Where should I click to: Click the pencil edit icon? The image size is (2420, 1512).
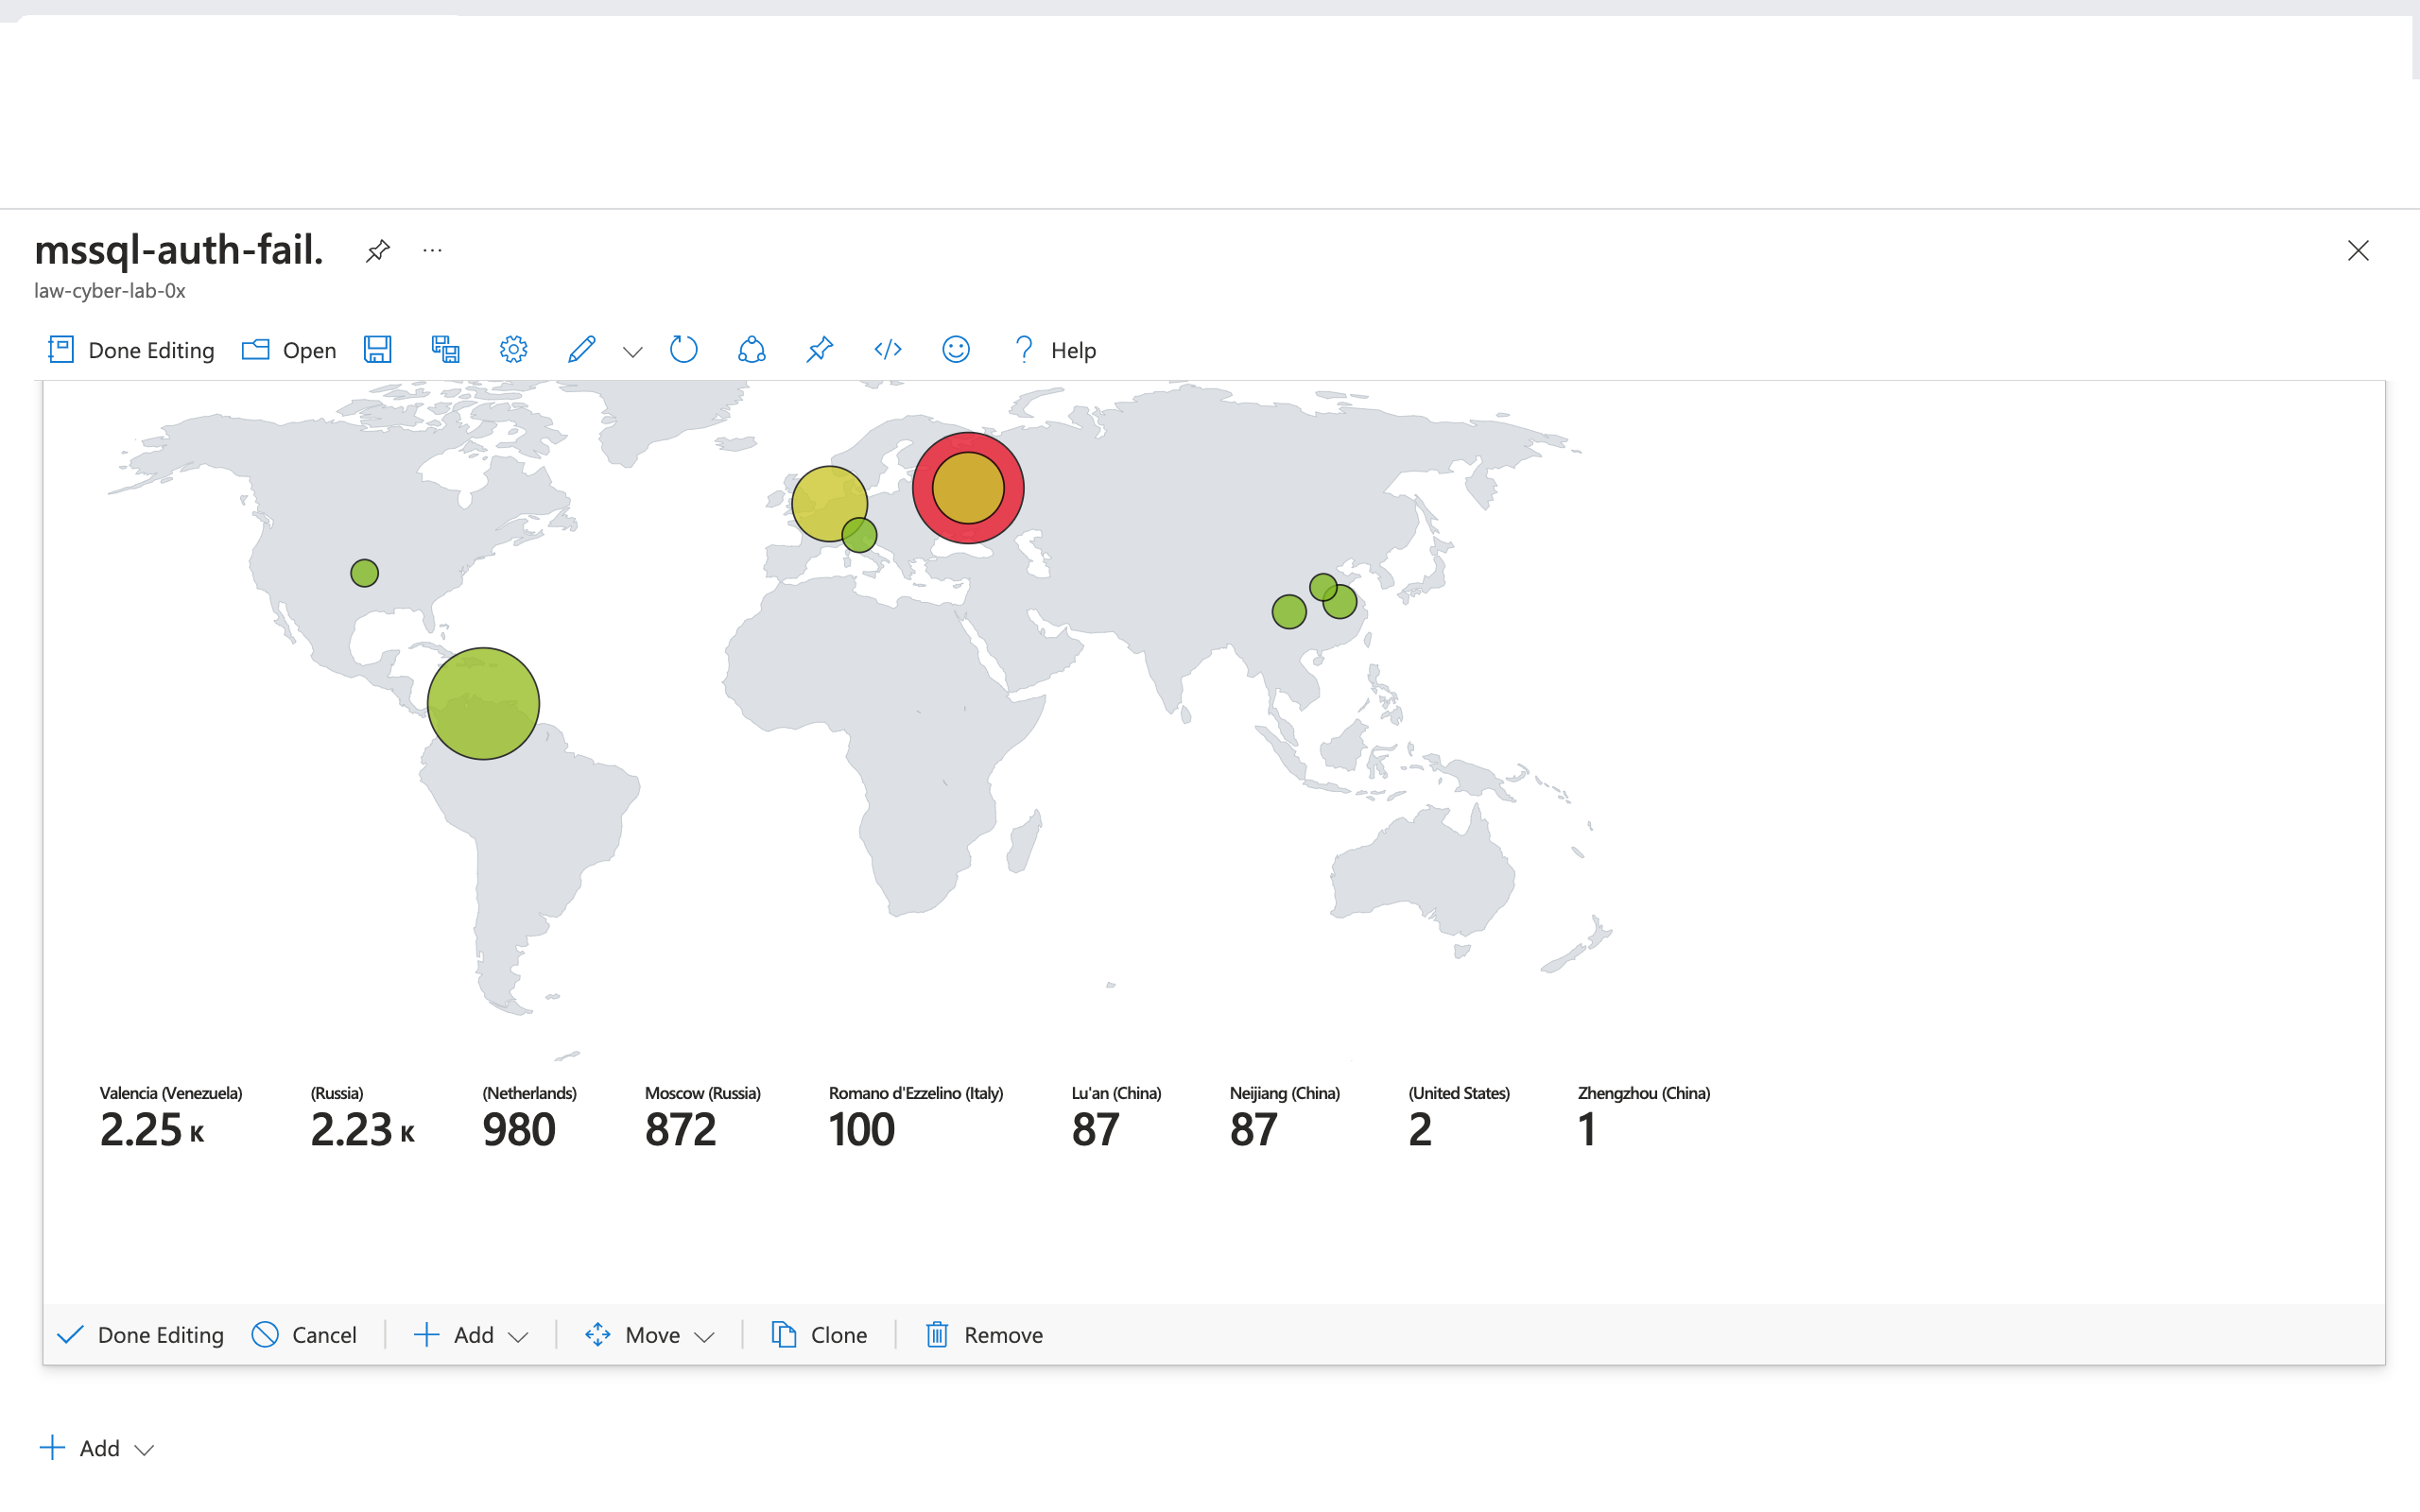(581, 349)
